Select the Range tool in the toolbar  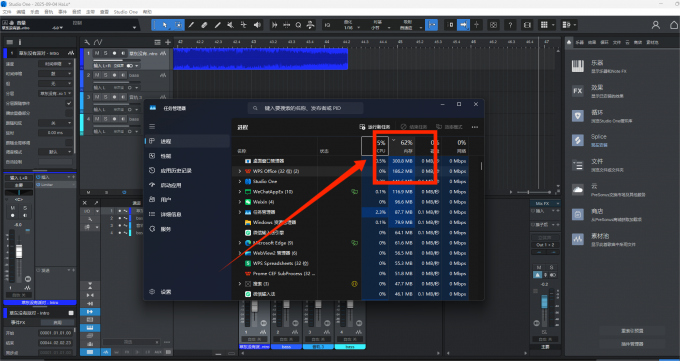(x=178, y=25)
